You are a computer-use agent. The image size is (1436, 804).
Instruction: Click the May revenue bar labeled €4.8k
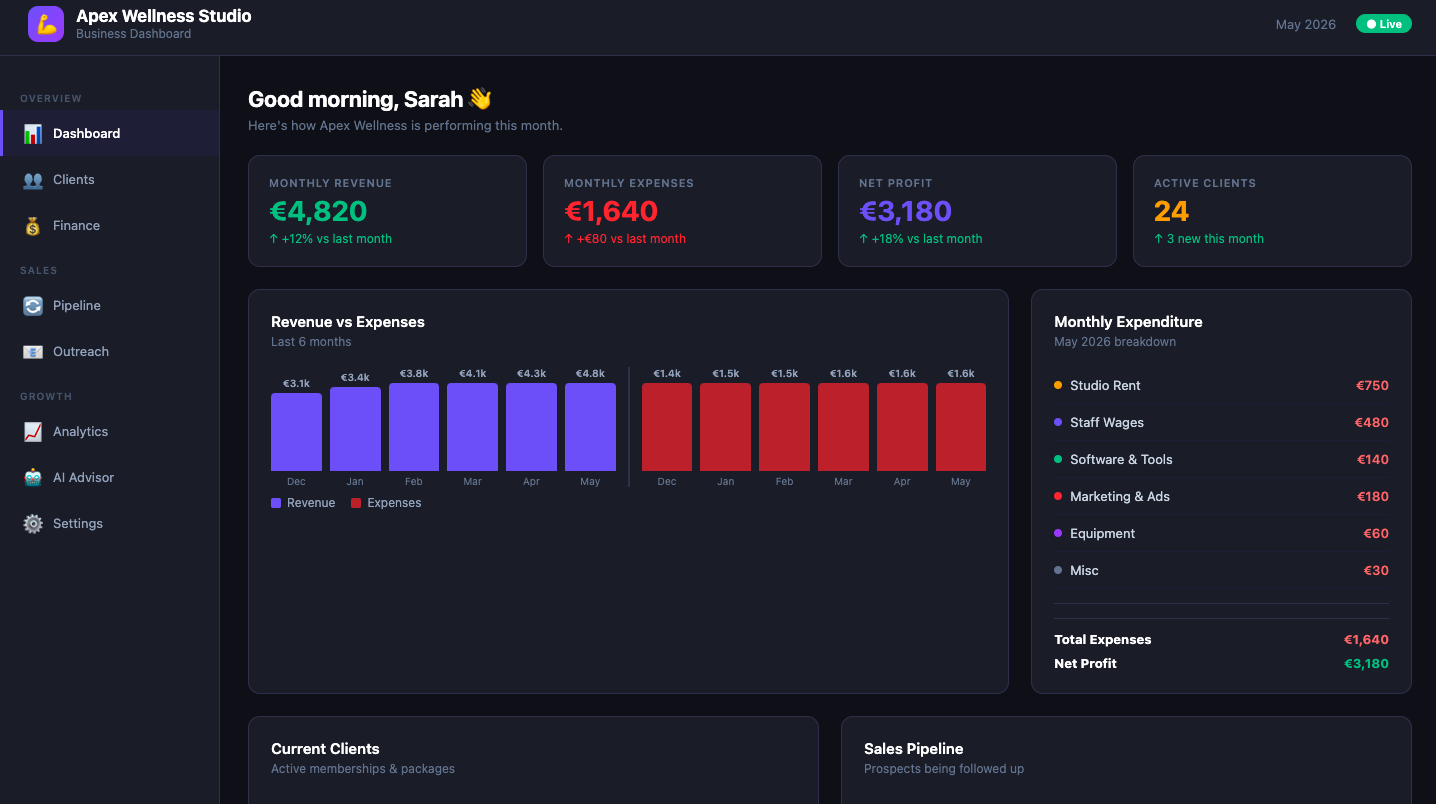[x=590, y=427]
